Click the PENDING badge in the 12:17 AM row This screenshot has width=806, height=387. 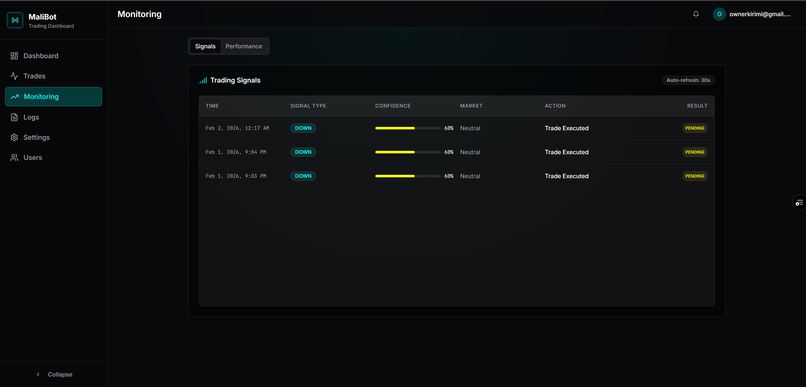[695, 128]
